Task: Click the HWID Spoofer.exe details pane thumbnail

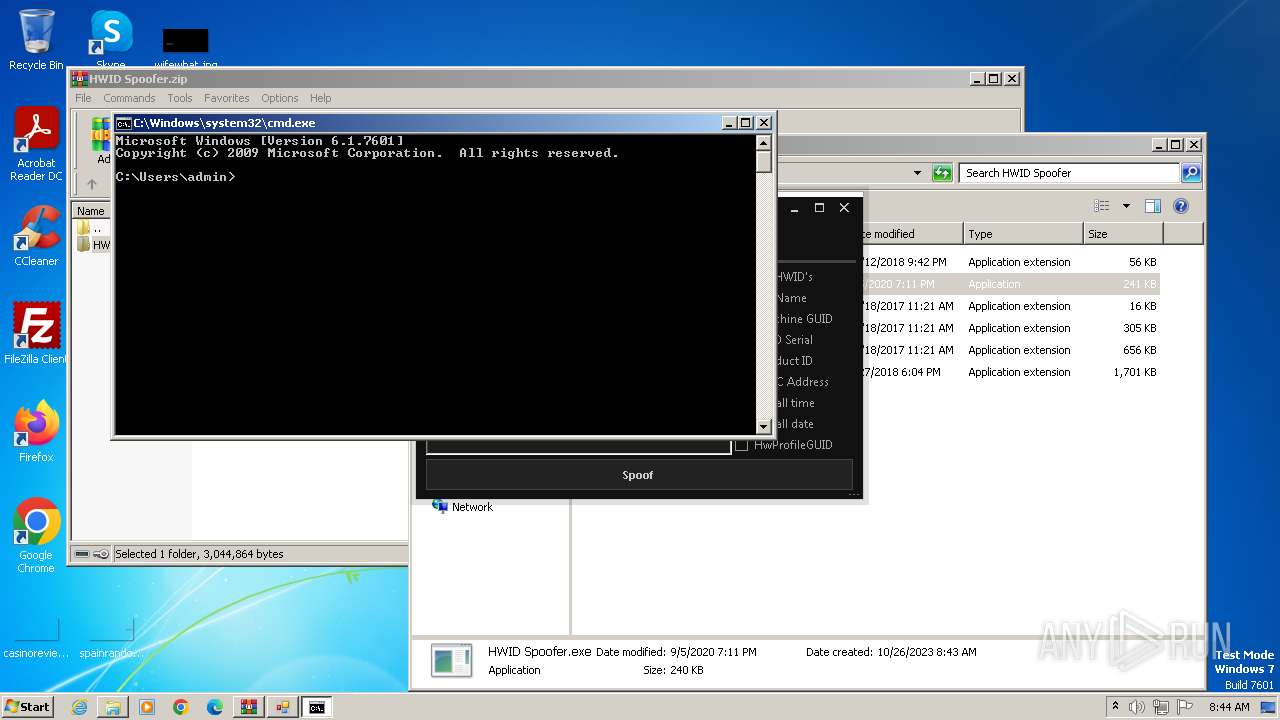Action: pyautogui.click(x=451, y=660)
